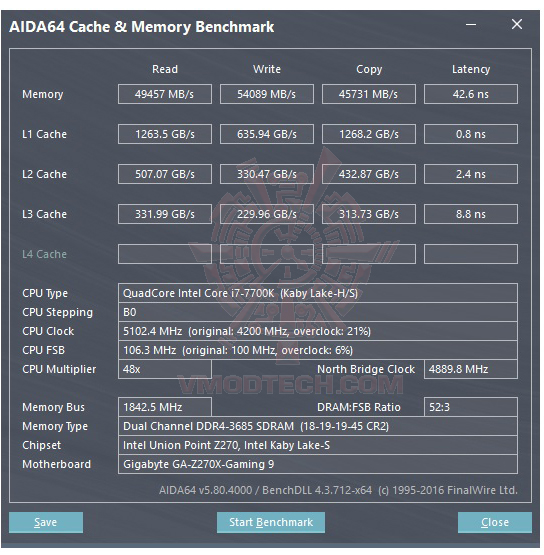Click the Close button at bottom
The image size is (544, 555).
pyautogui.click(x=494, y=522)
